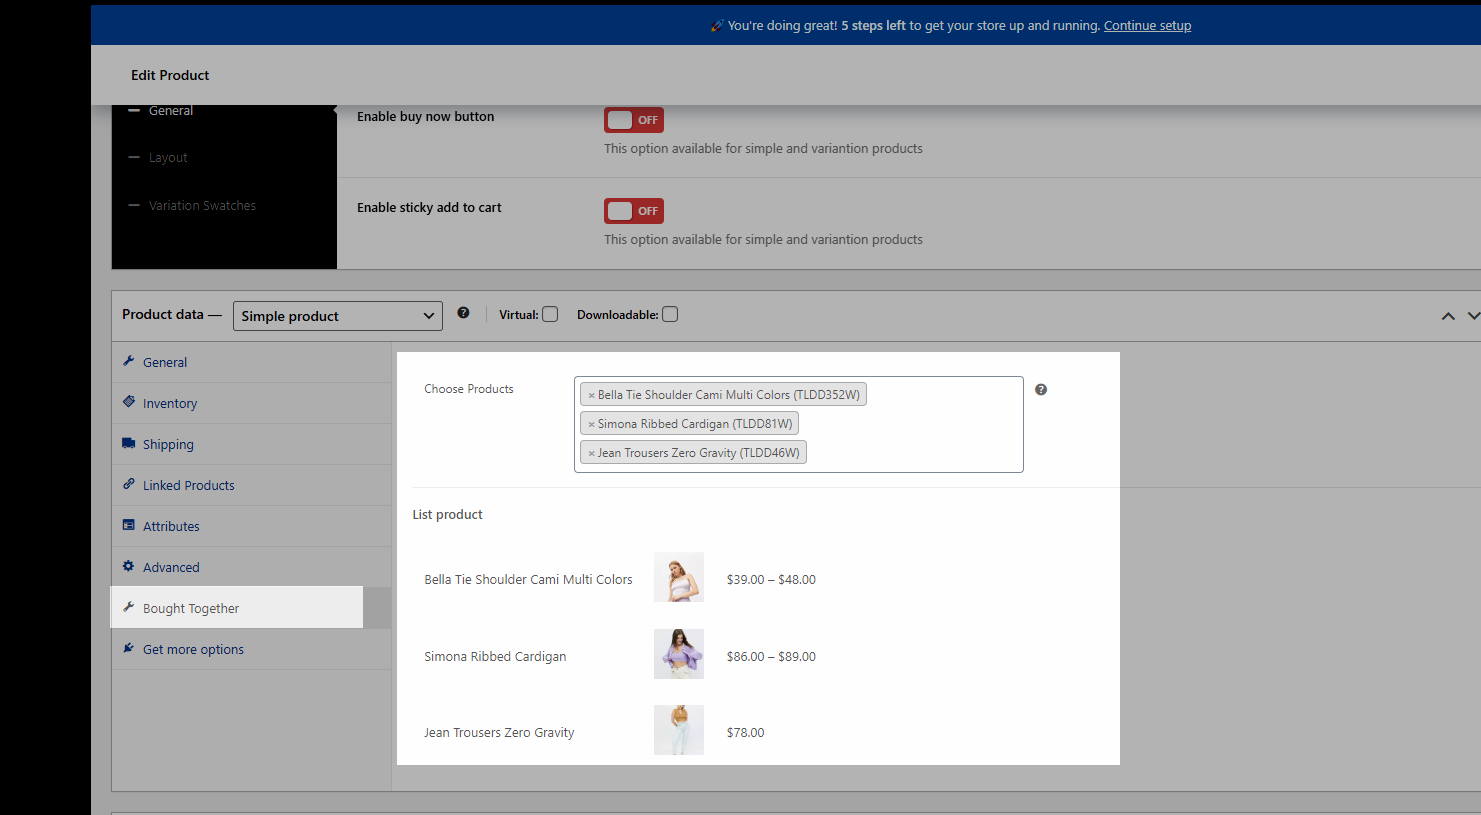Click the Get more options plug icon
This screenshot has height=815, width=1481.
click(128, 648)
